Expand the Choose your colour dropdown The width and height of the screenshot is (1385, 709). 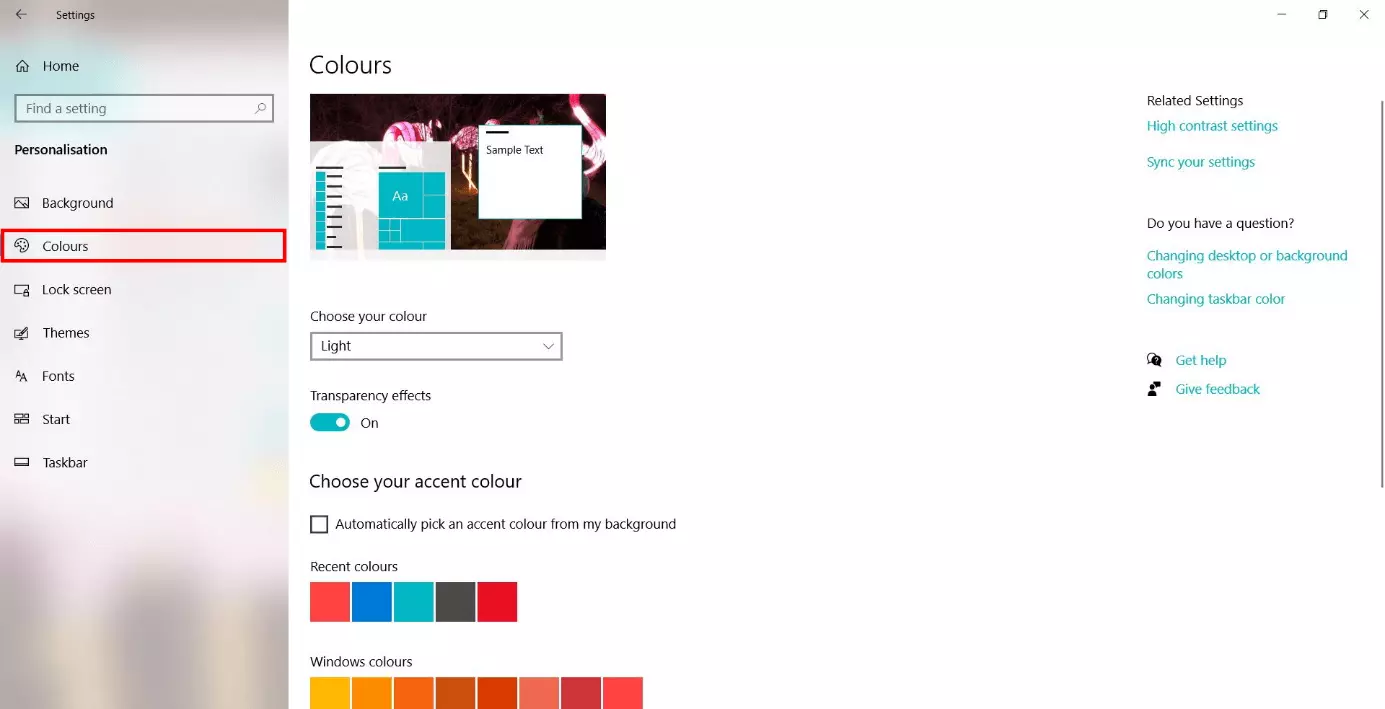pyautogui.click(x=436, y=346)
